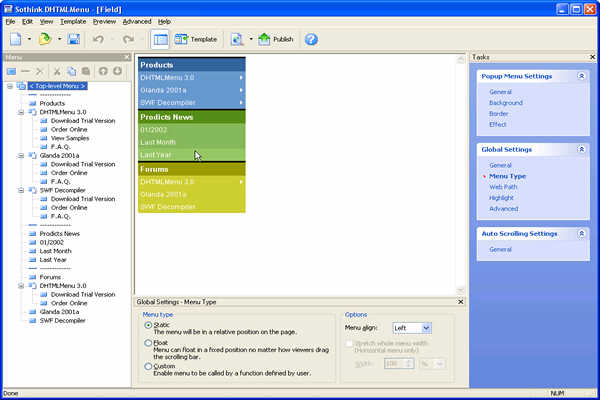Save the project with the floppy icon
Image resolution: width=600 pixels, height=400 pixels.
tap(73, 39)
